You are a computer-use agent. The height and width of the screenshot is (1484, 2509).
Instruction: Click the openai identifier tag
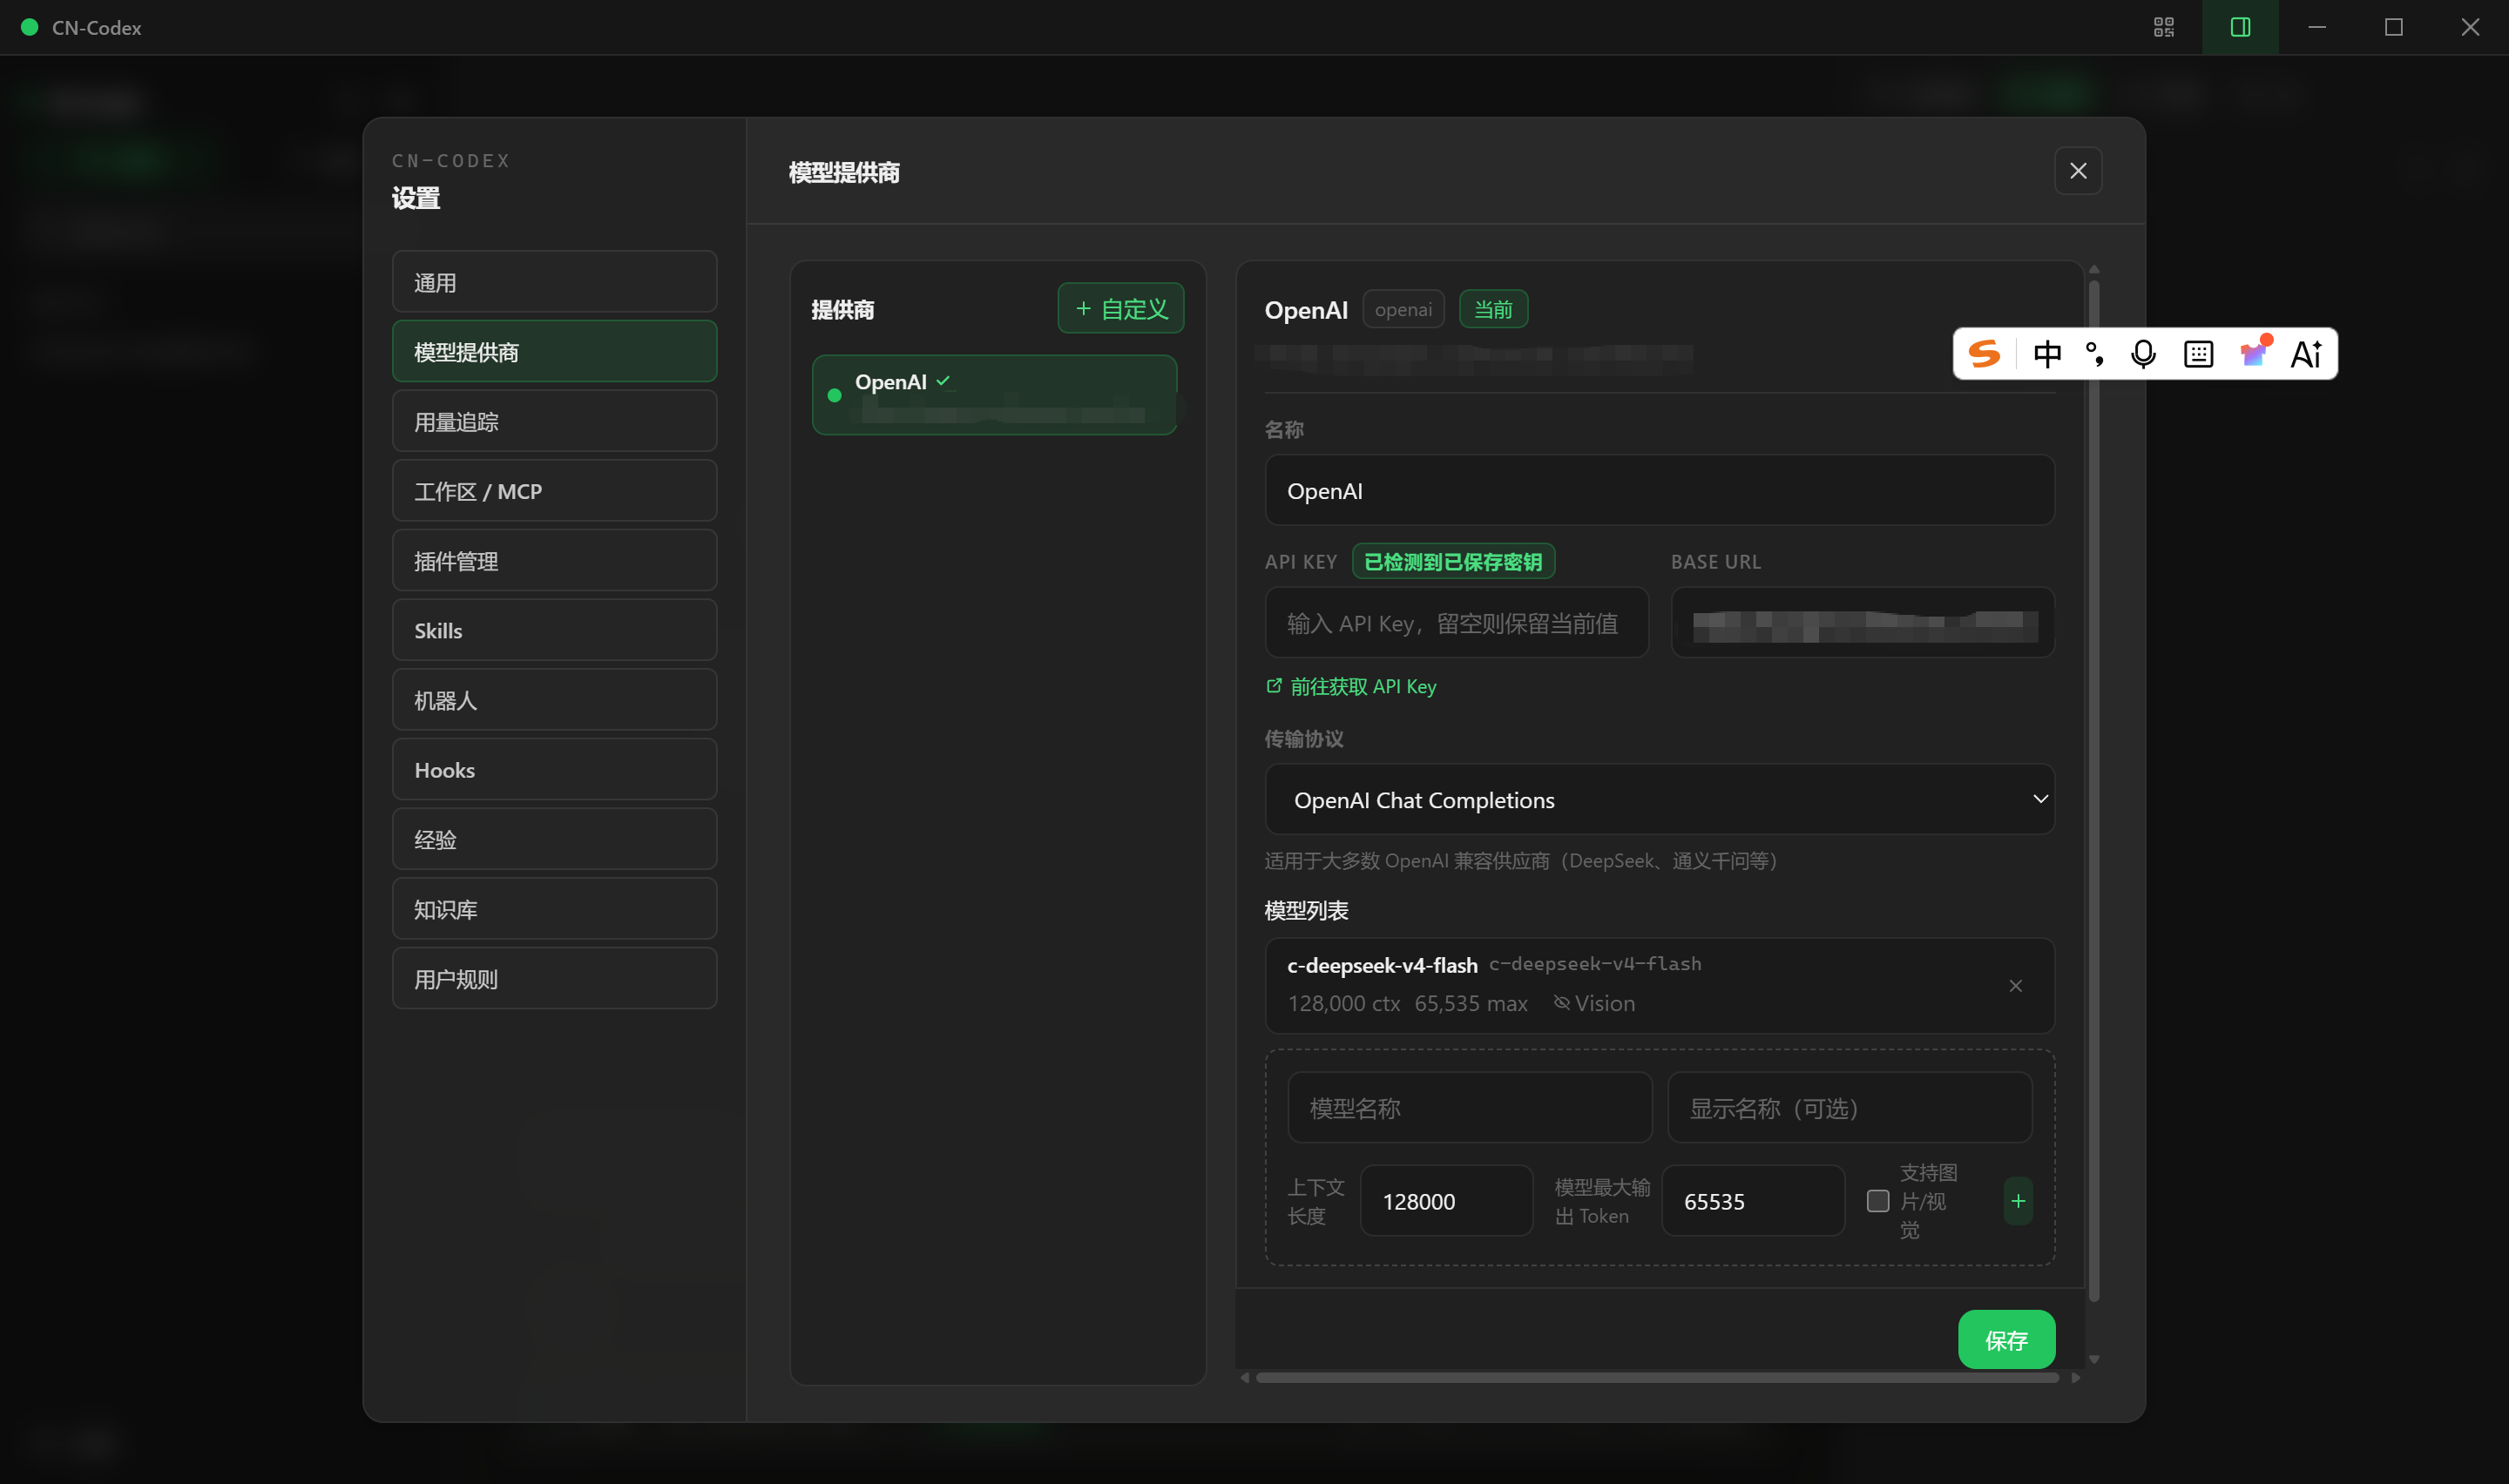tap(1403, 310)
